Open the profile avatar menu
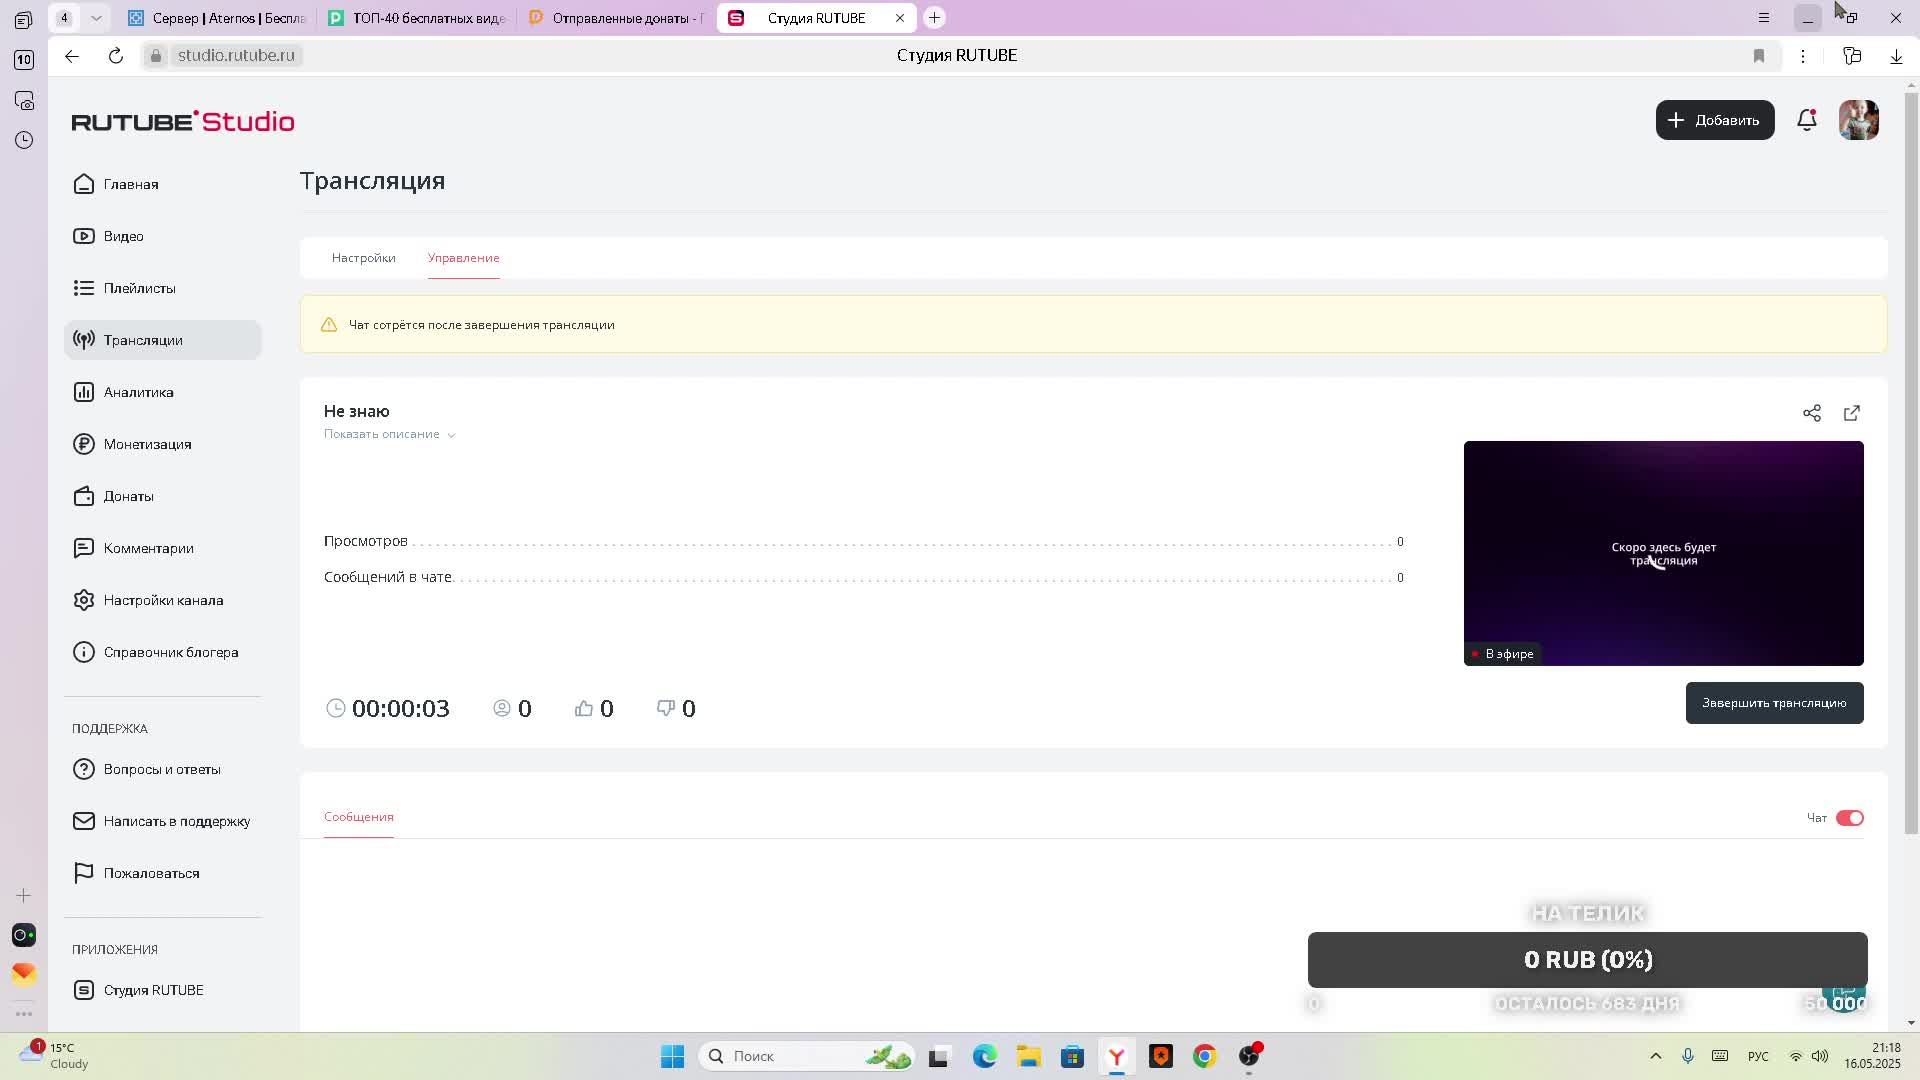The image size is (1920, 1080). click(1858, 120)
